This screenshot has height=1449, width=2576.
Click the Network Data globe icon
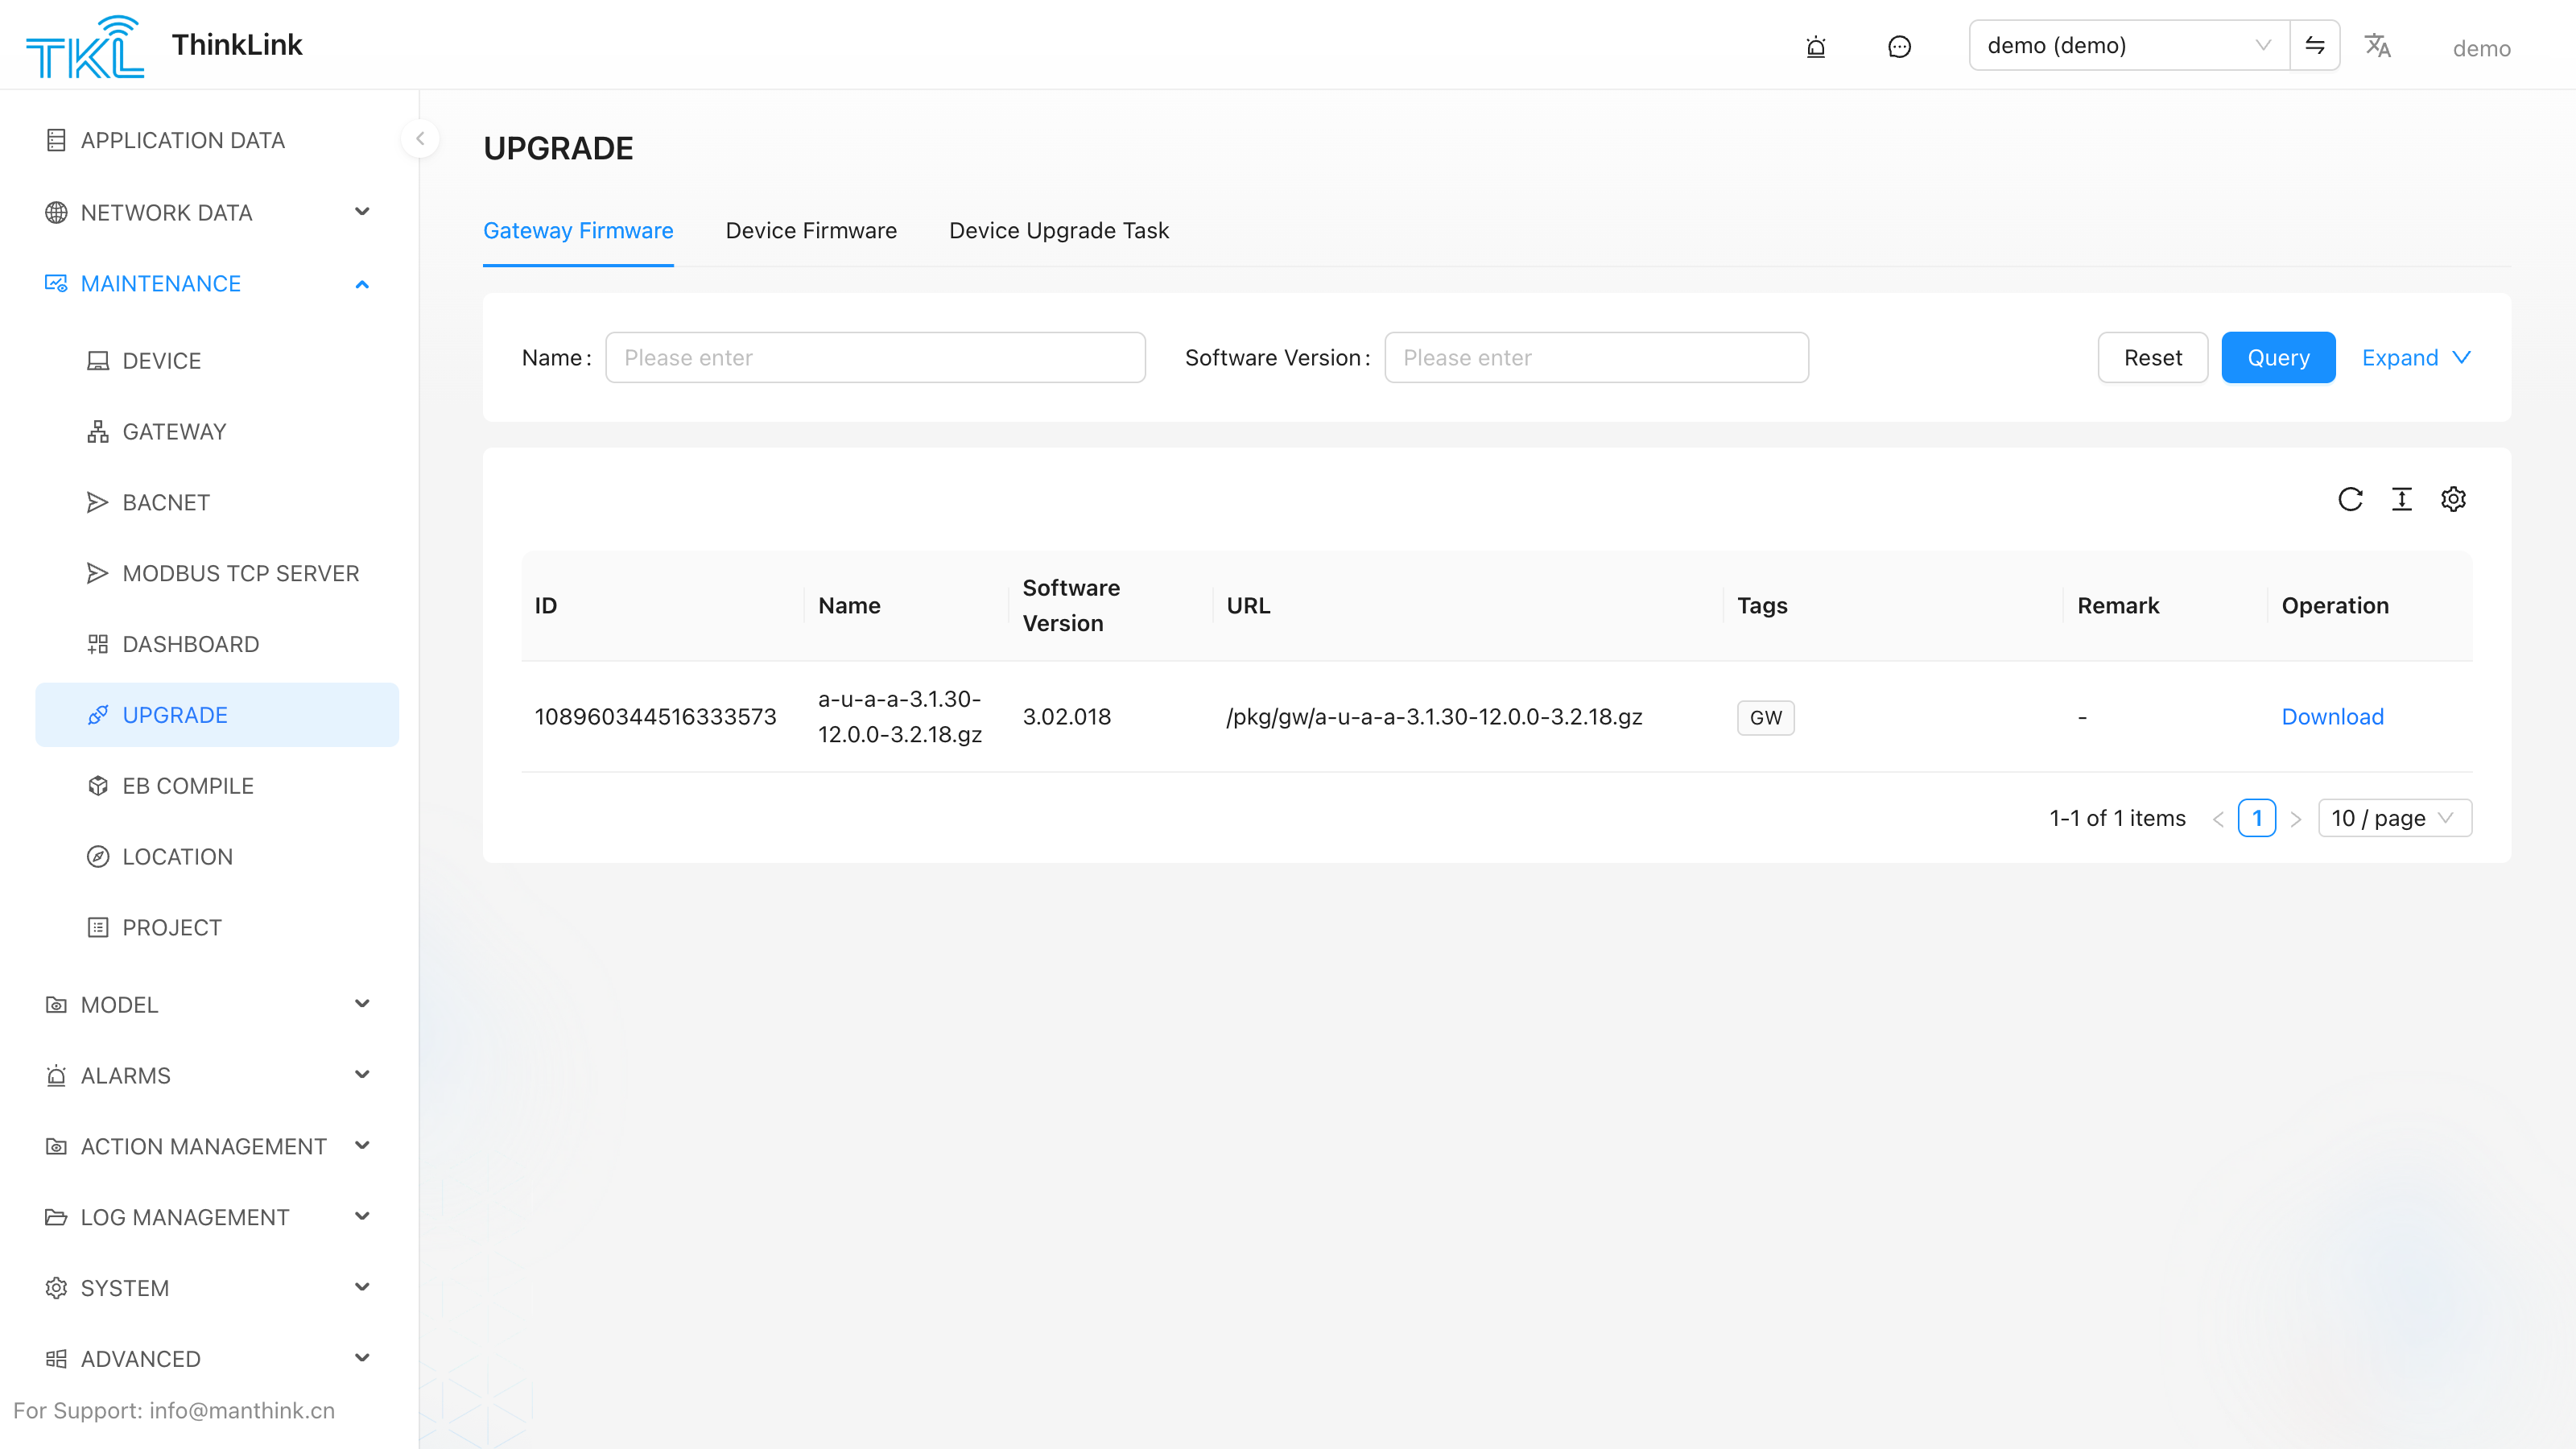(56, 212)
